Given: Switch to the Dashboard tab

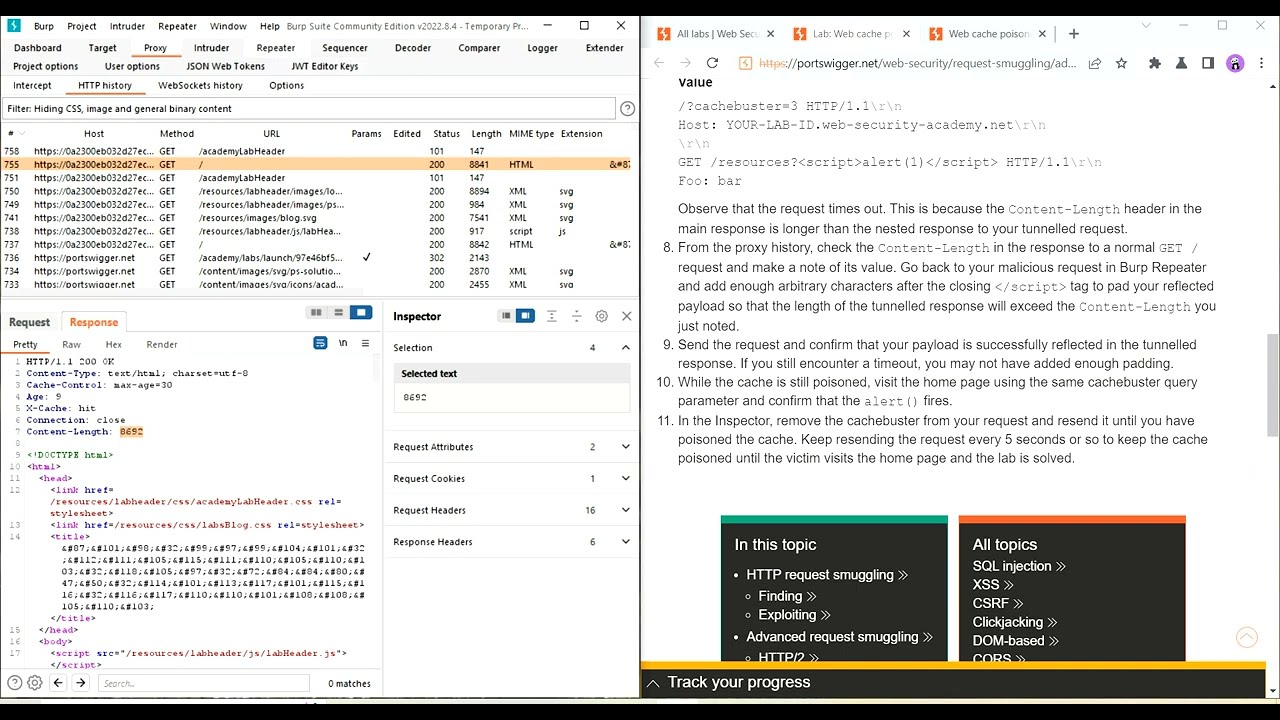Looking at the screenshot, I should (38, 48).
